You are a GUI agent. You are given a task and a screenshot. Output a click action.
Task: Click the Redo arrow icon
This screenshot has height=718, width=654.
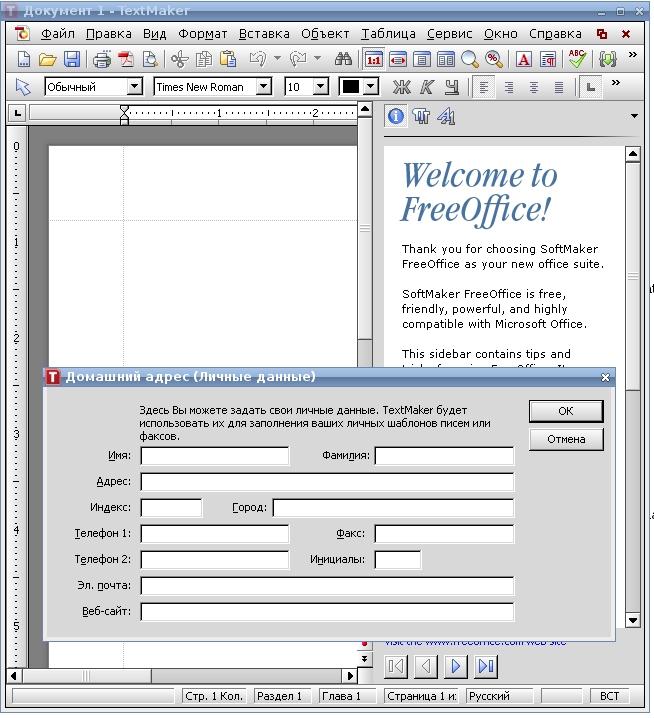(x=298, y=60)
